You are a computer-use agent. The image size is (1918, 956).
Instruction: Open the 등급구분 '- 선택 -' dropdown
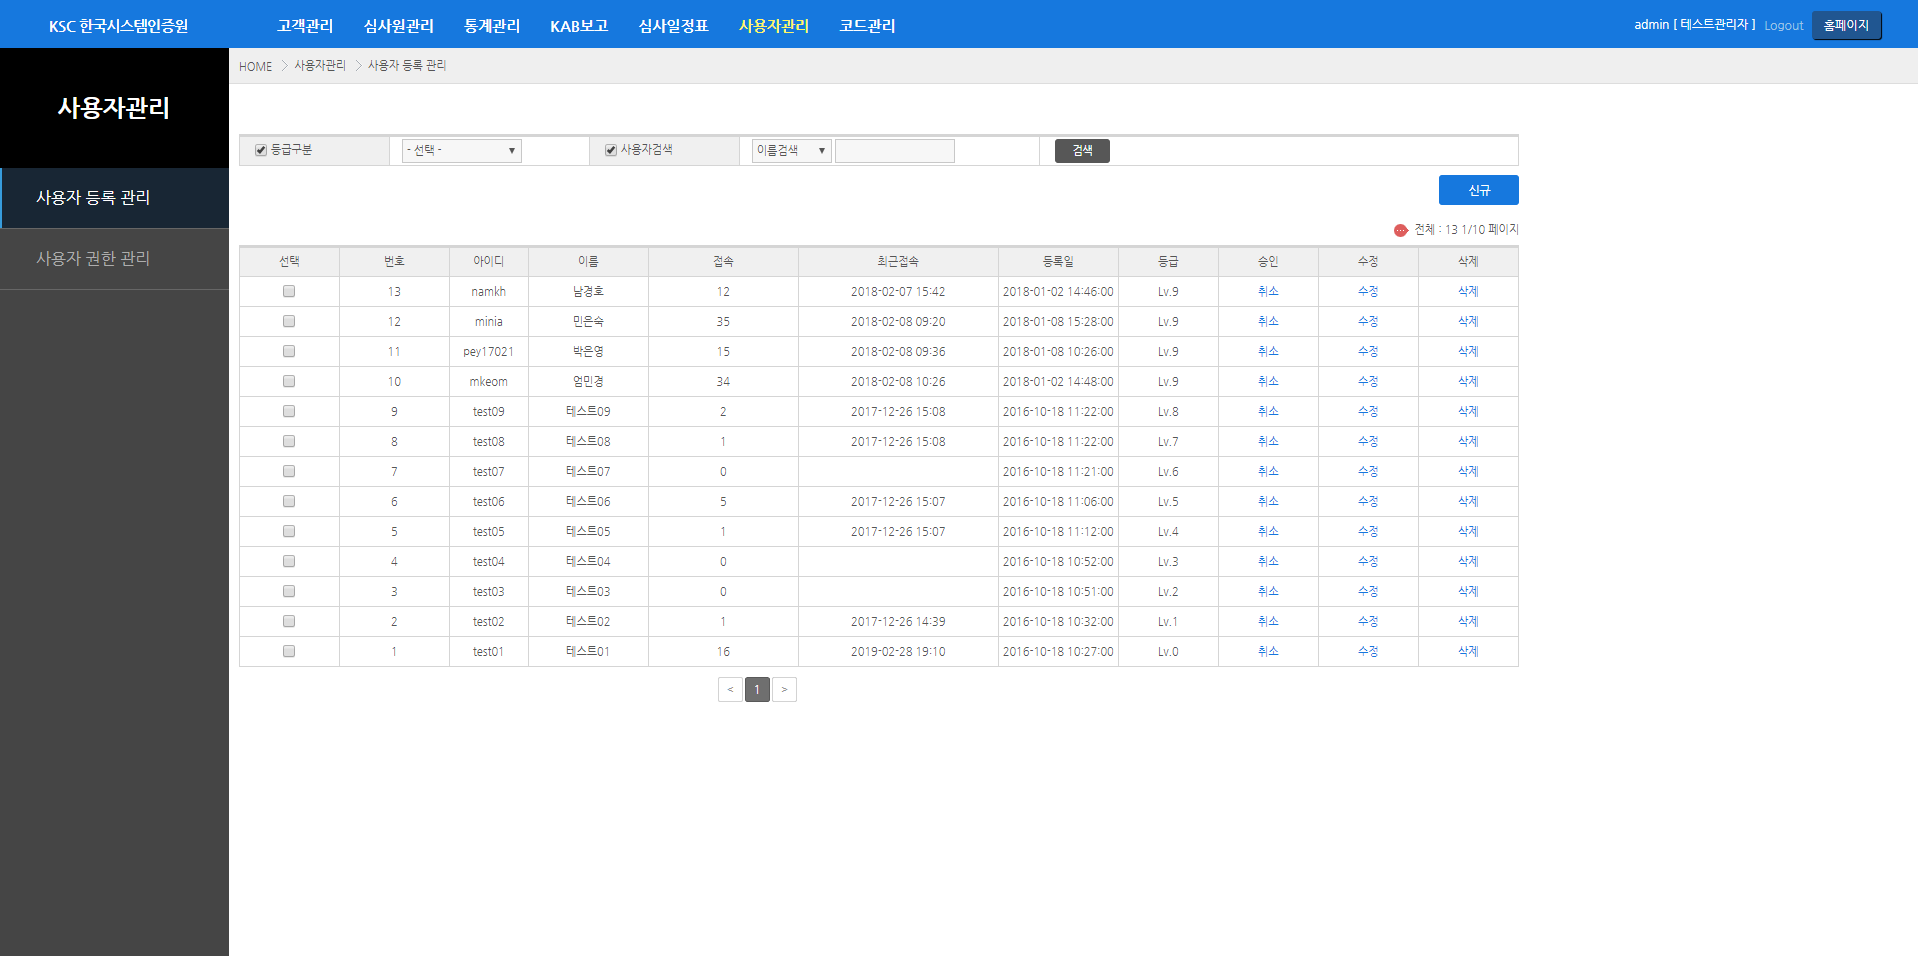click(461, 150)
